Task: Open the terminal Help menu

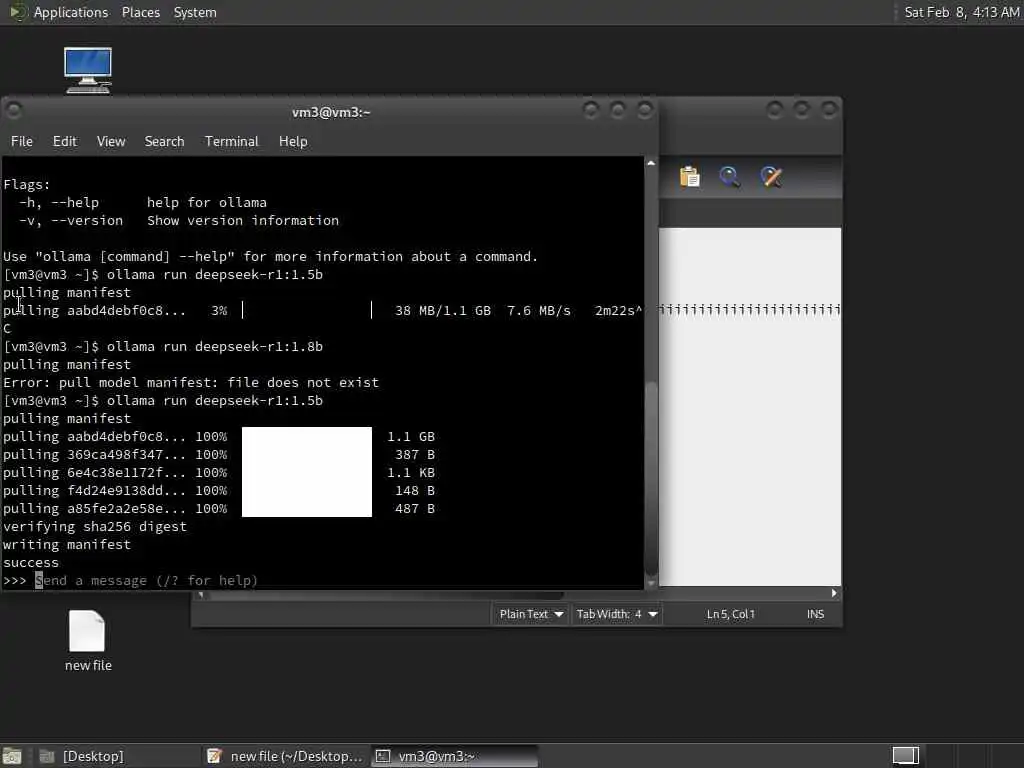Action: click(293, 141)
